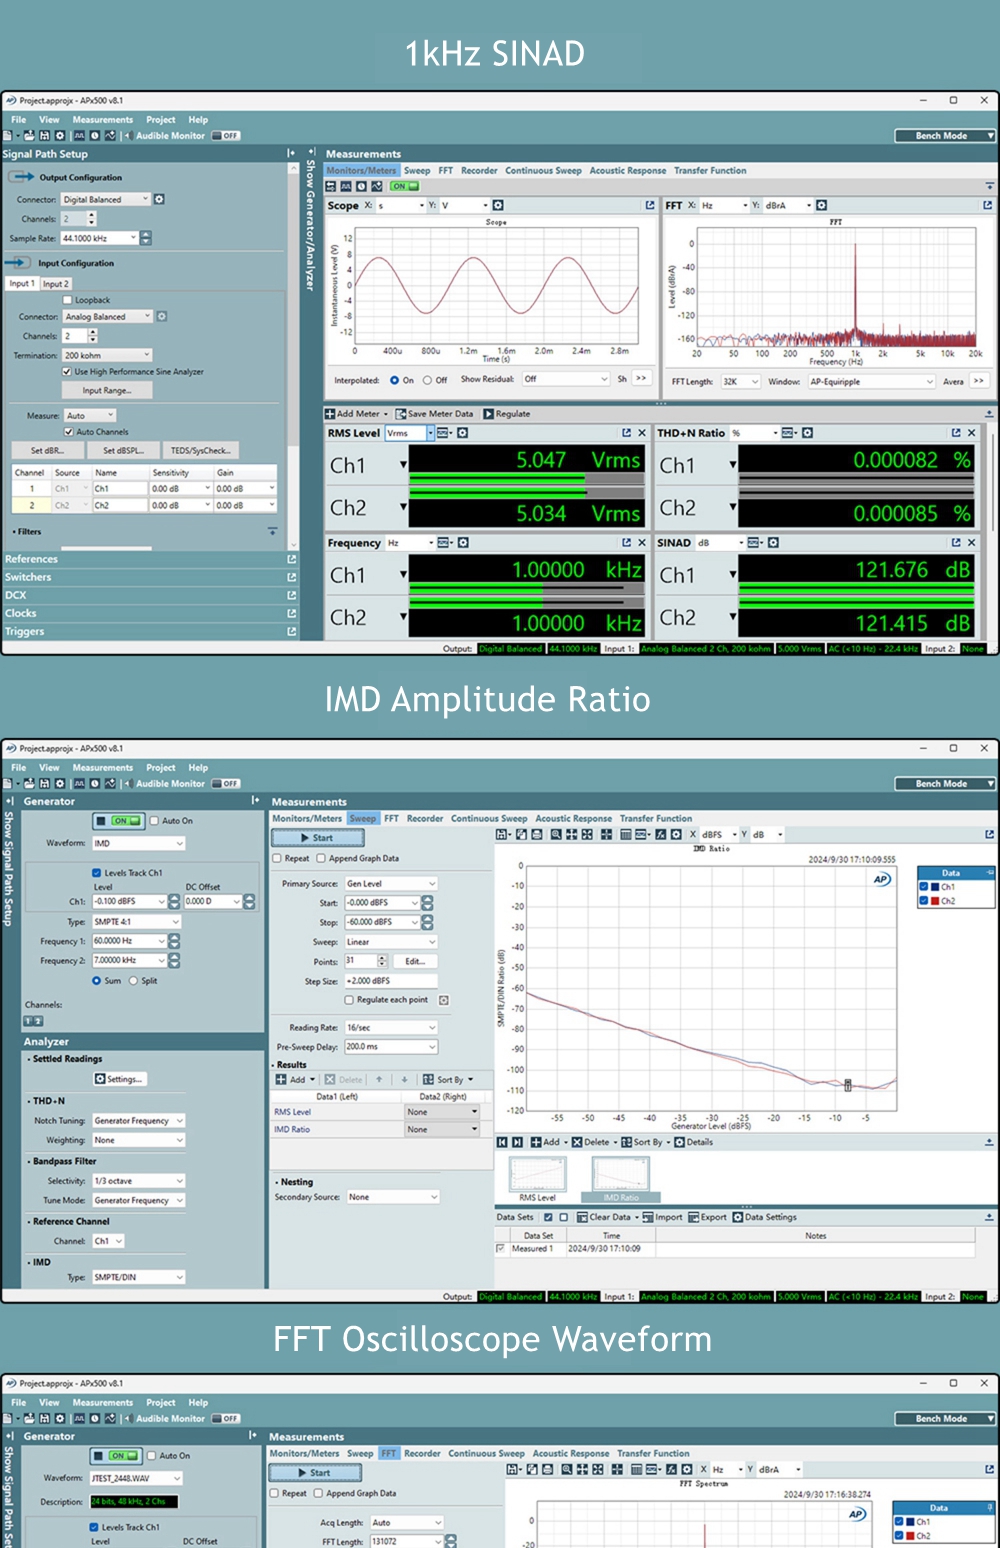Select the Split radio button
Viewport: 1000px width, 1548px height.
133,981
